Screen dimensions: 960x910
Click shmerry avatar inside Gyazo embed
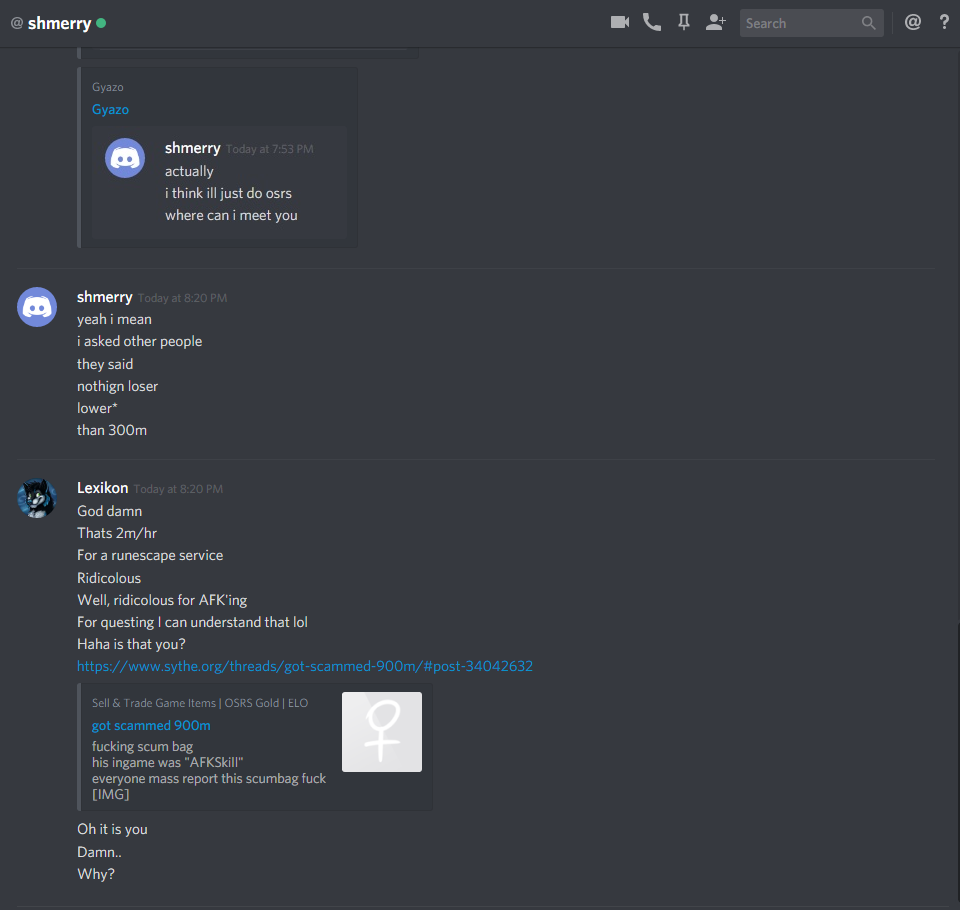125,158
